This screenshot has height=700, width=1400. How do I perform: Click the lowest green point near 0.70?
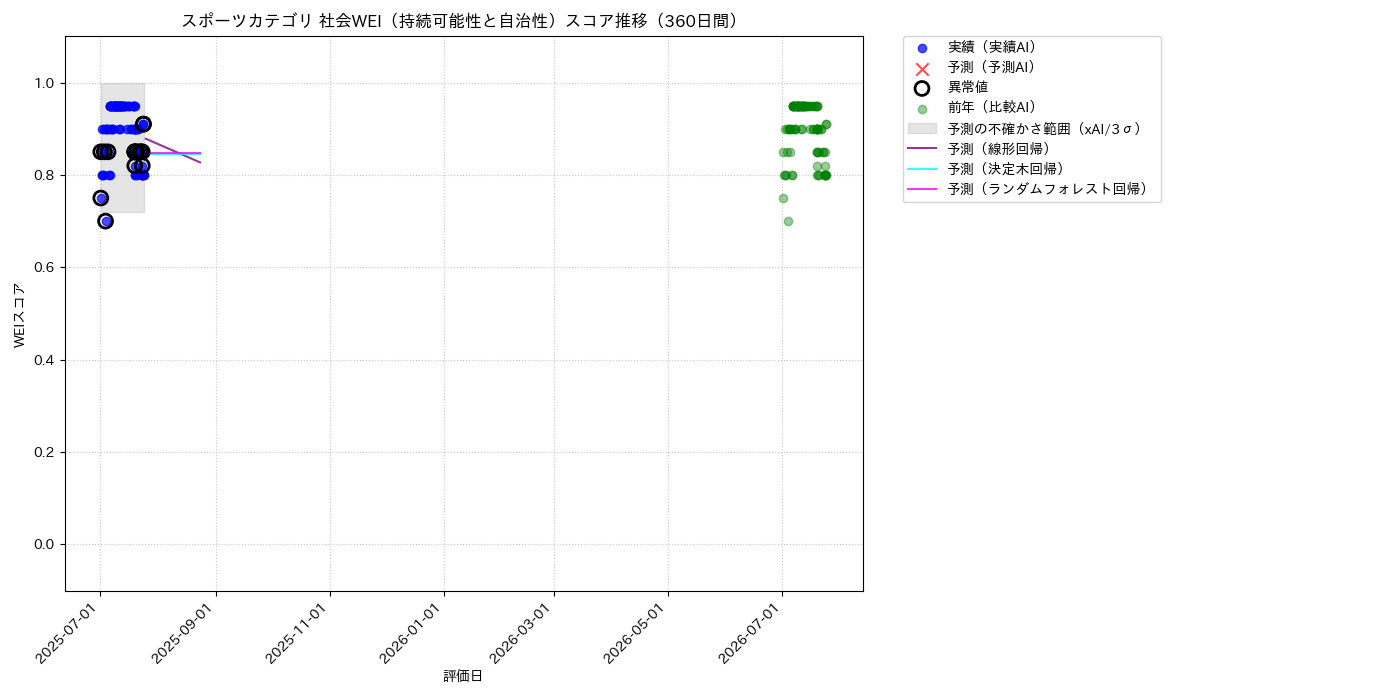tap(788, 221)
